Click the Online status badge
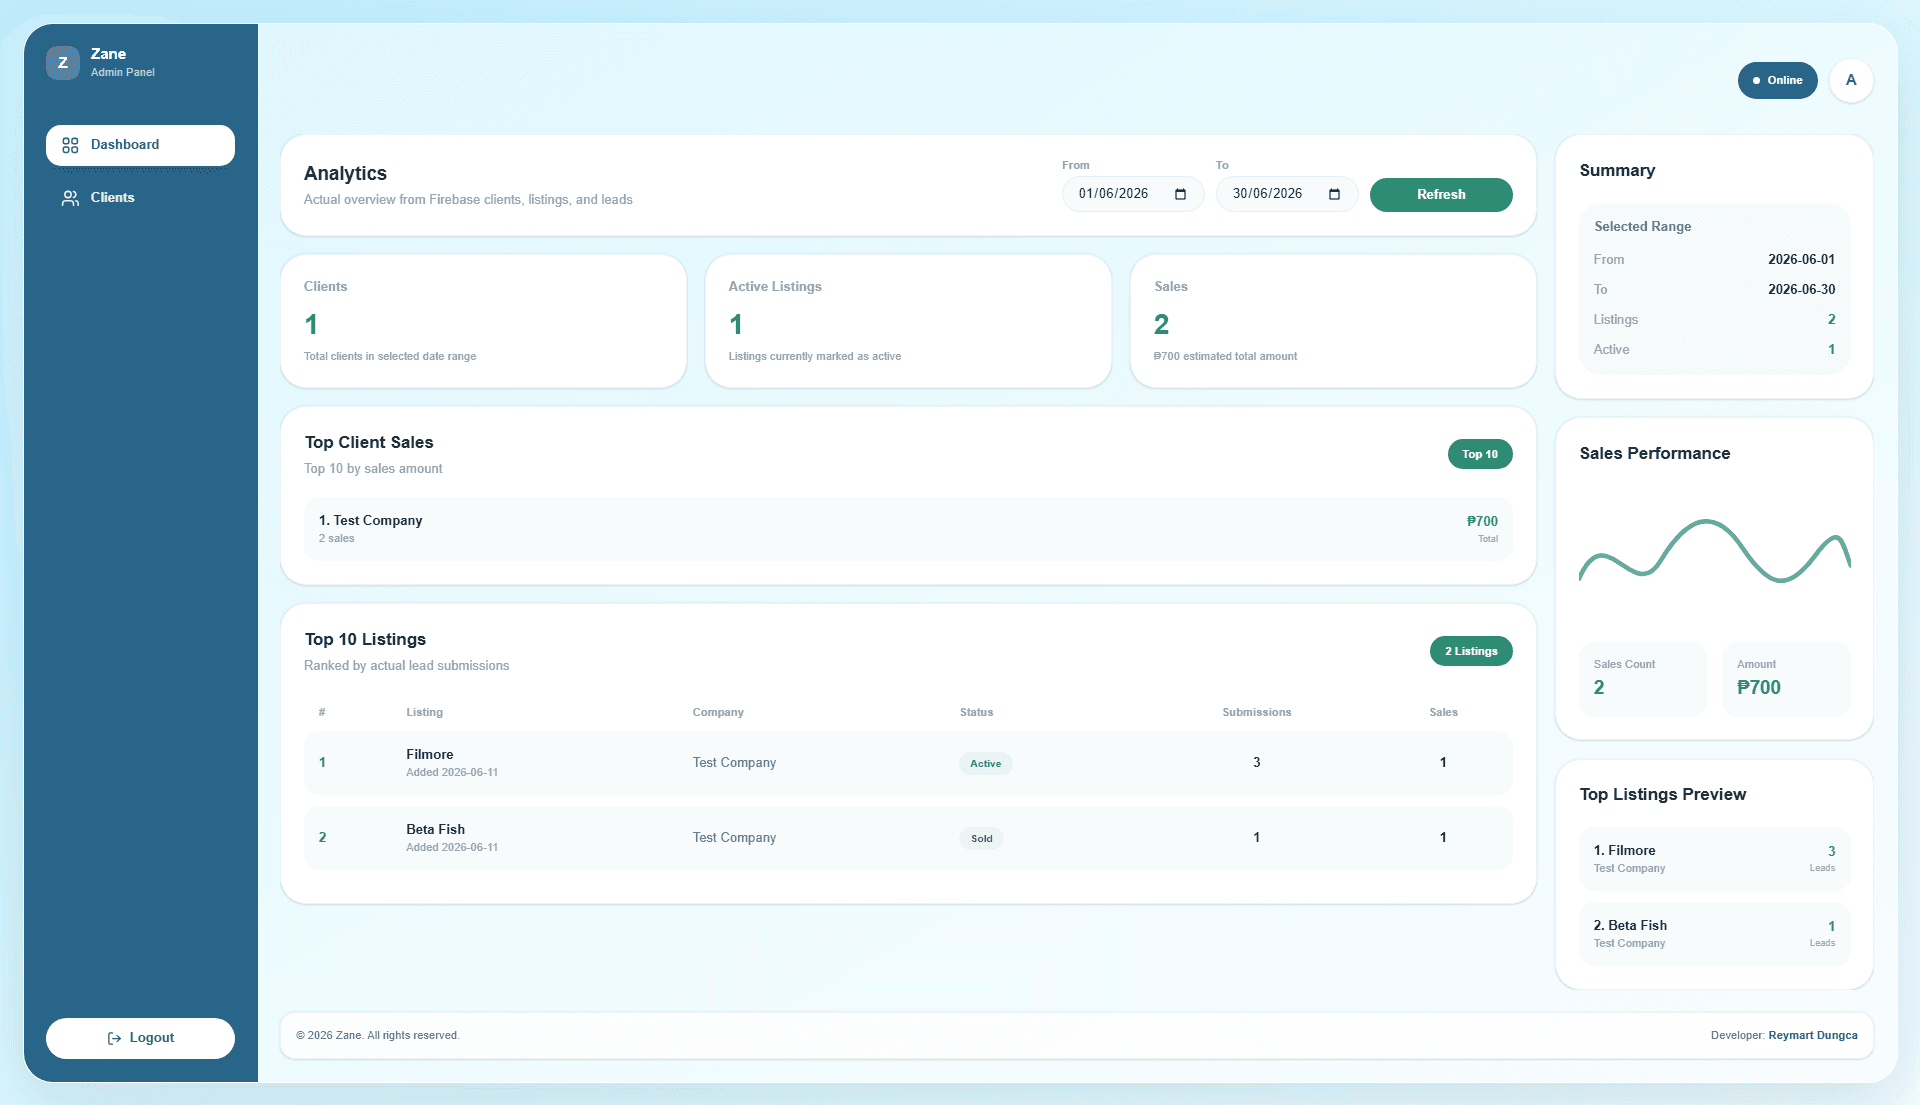Image resolution: width=1920 pixels, height=1105 pixels. [x=1777, y=80]
